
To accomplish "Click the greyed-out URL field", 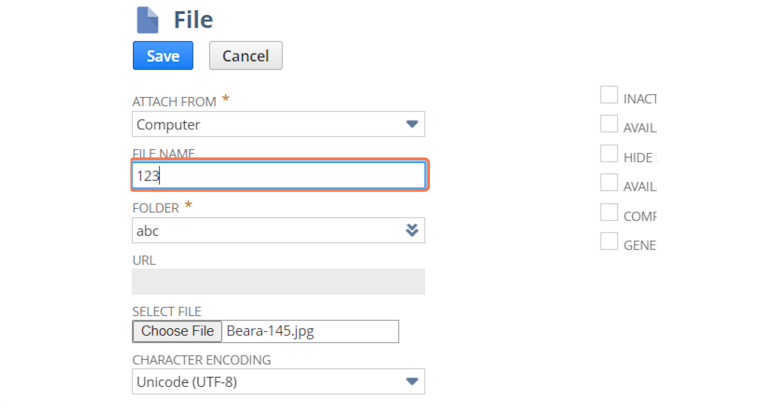I will click(x=278, y=282).
